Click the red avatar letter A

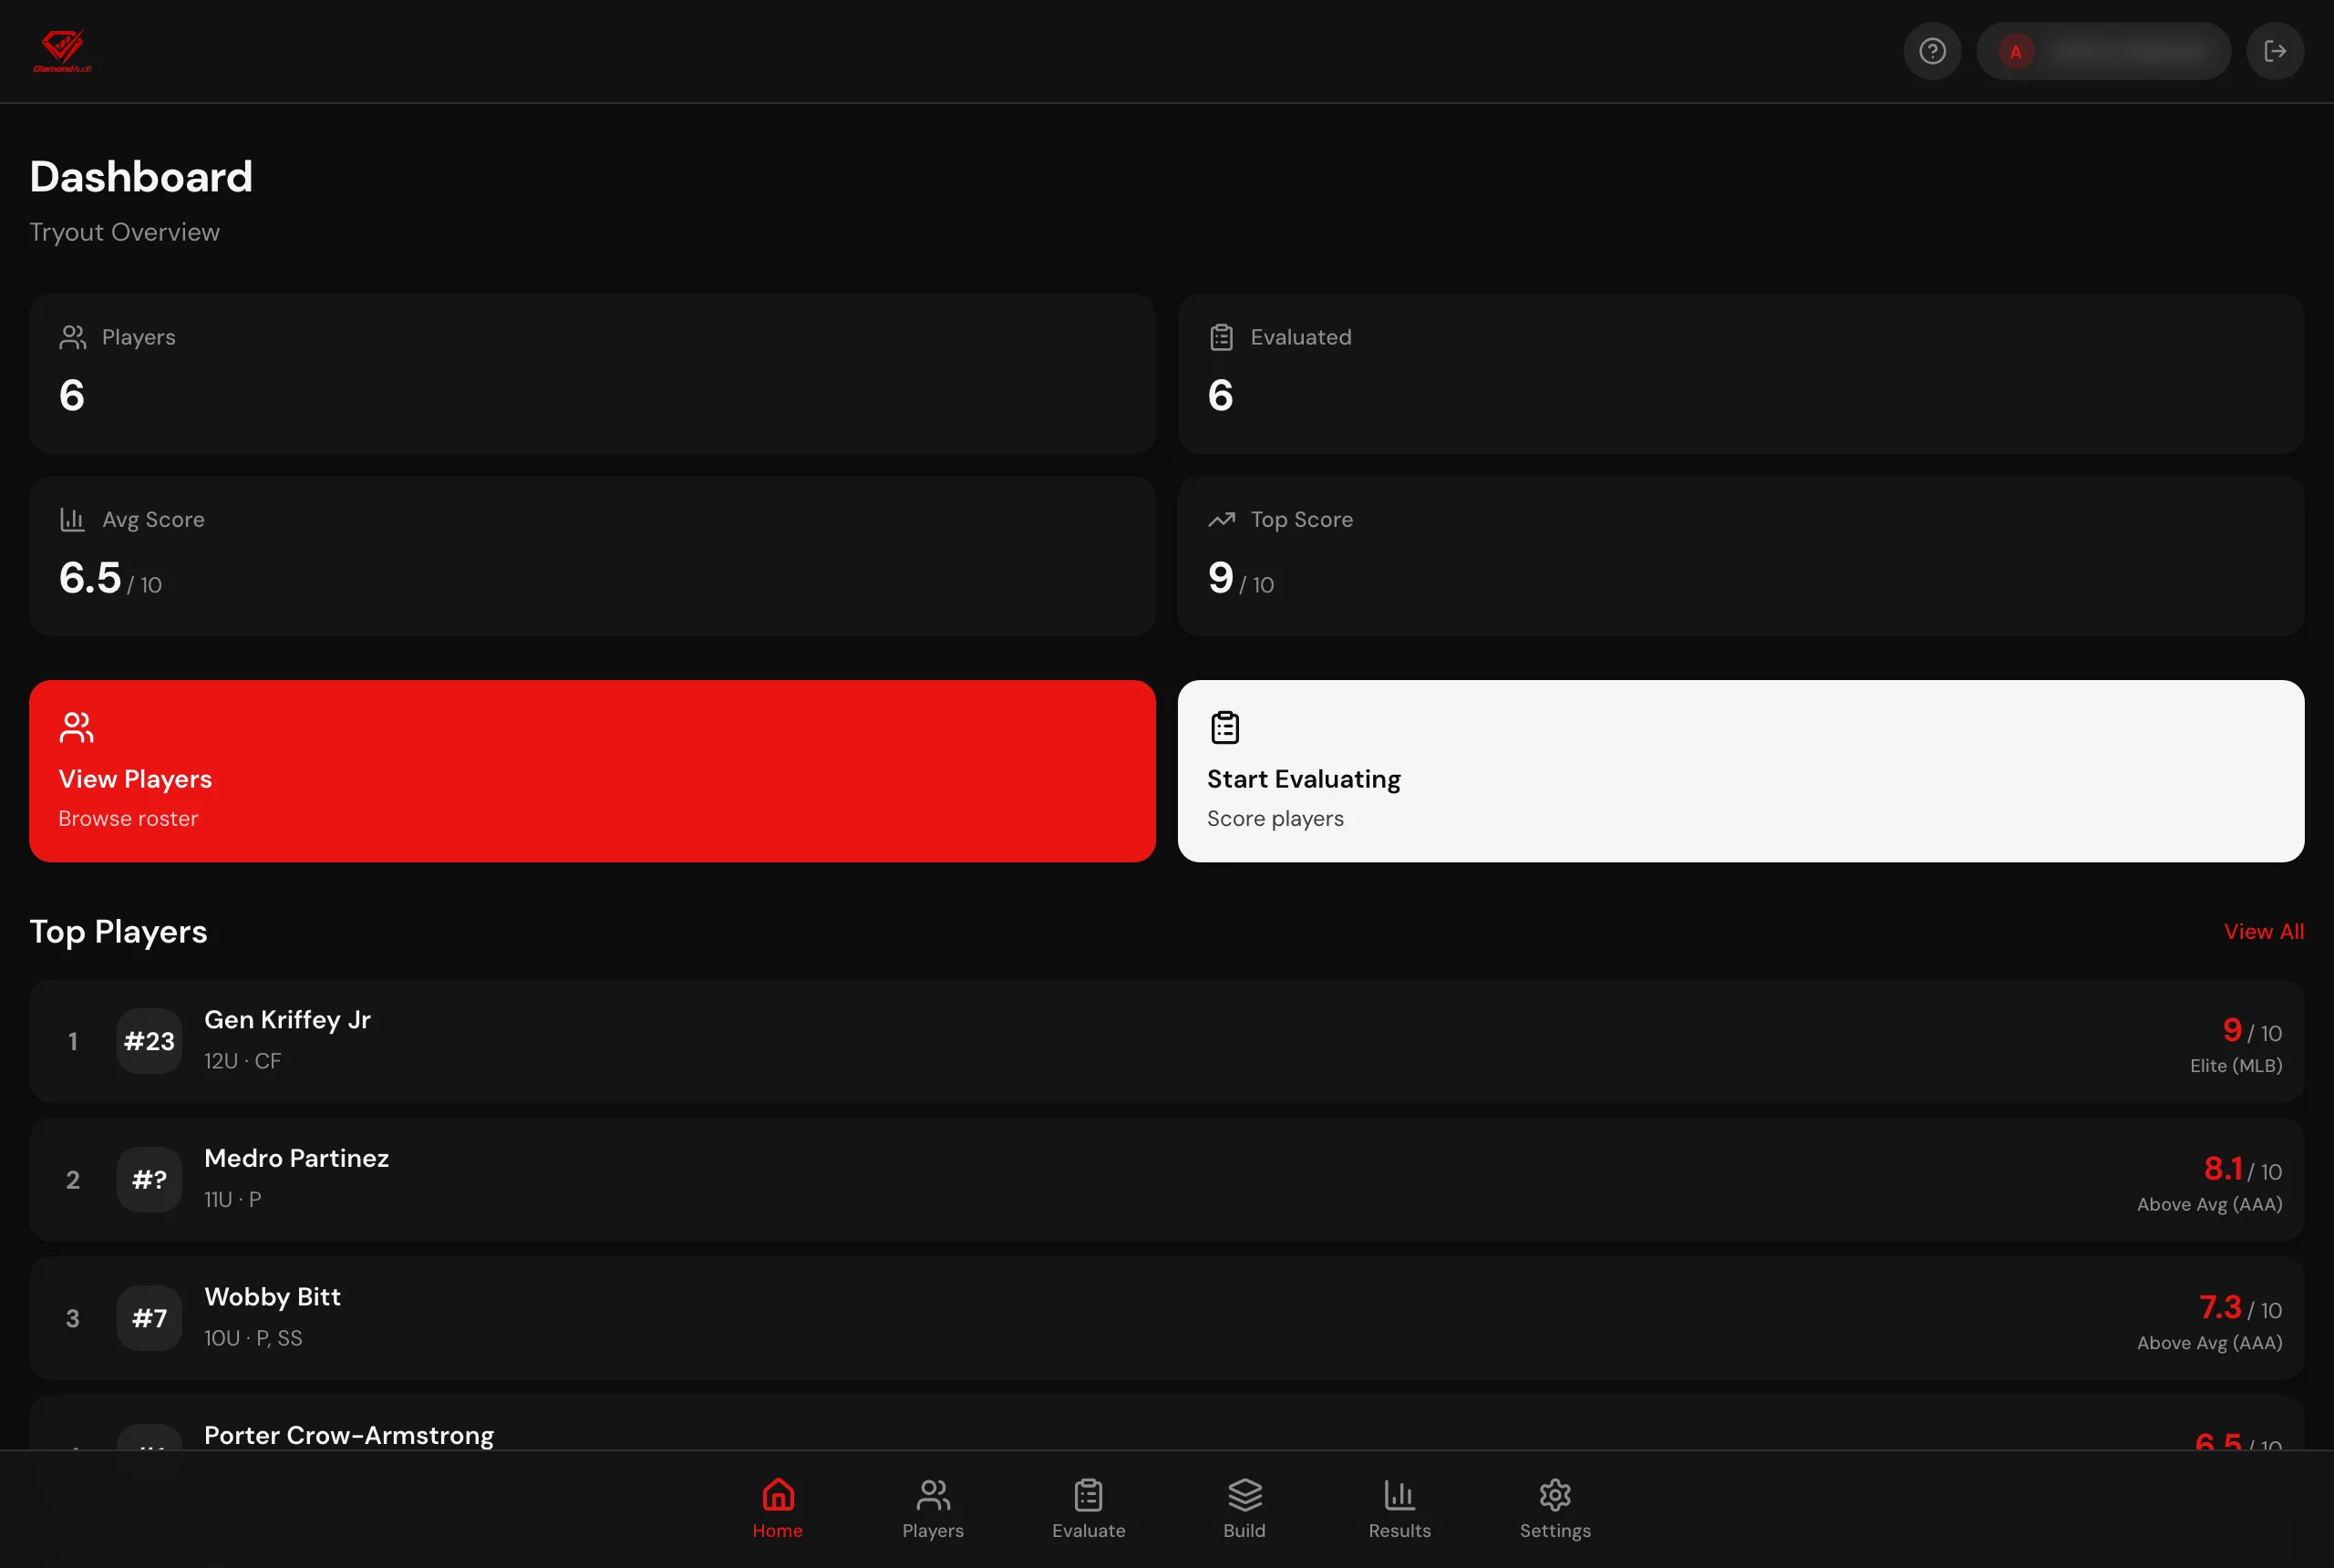point(2016,51)
